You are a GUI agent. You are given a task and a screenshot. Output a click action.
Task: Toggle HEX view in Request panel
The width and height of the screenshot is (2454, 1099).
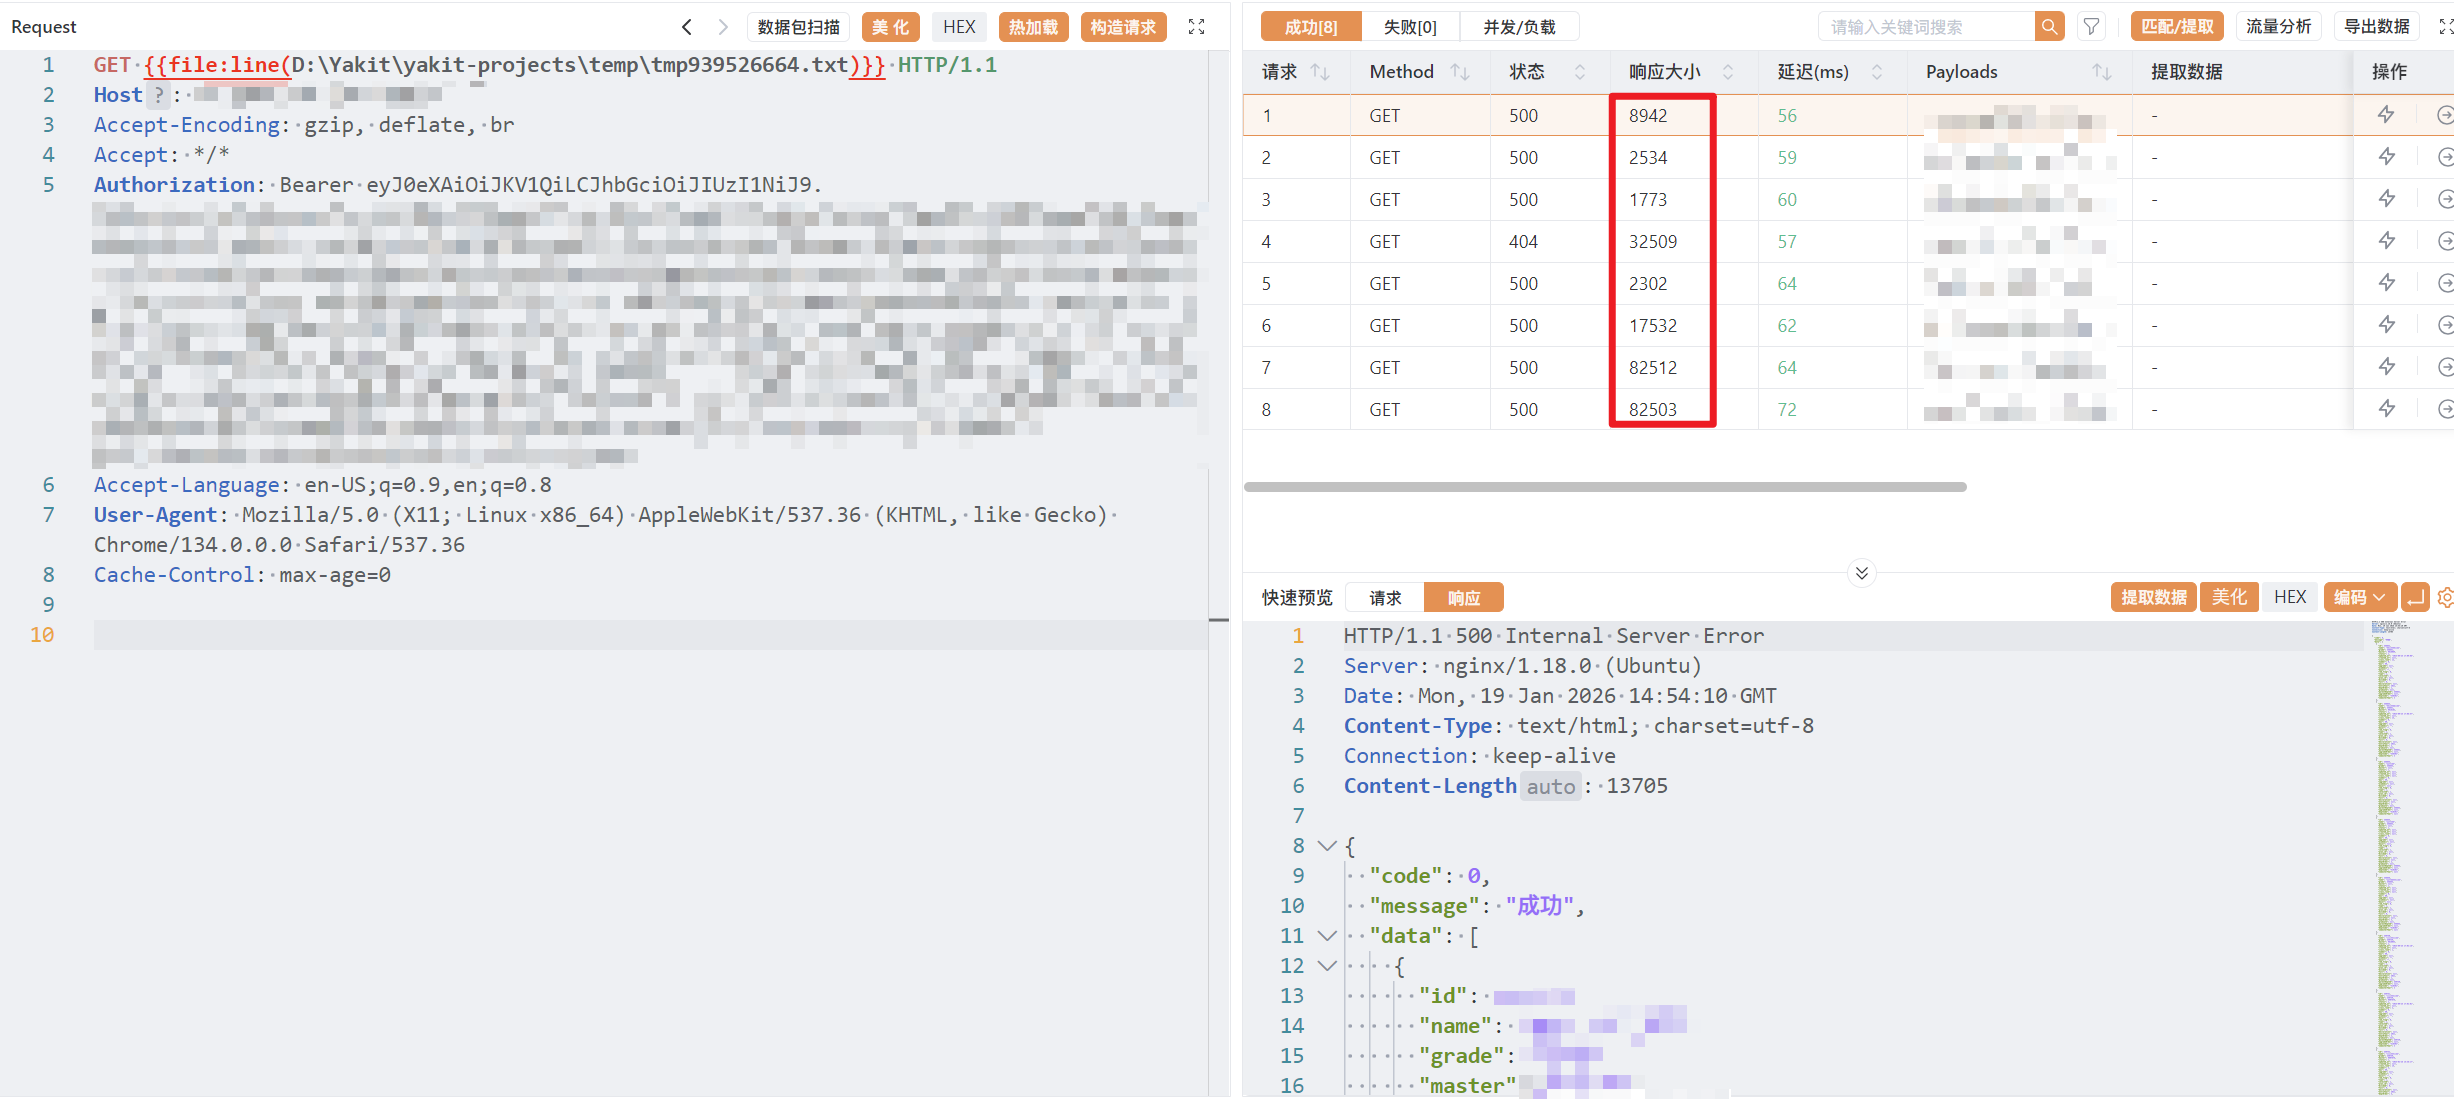[x=958, y=27]
